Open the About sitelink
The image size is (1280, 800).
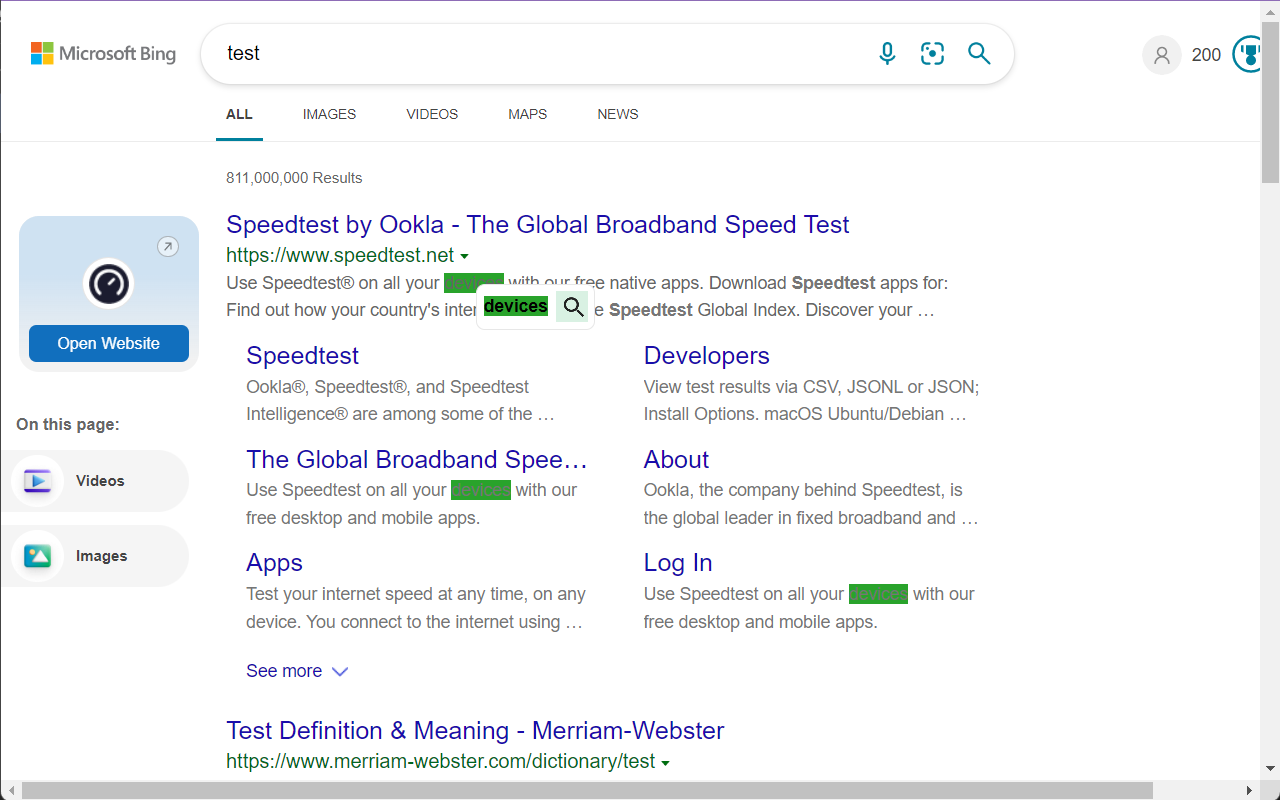[676, 459]
